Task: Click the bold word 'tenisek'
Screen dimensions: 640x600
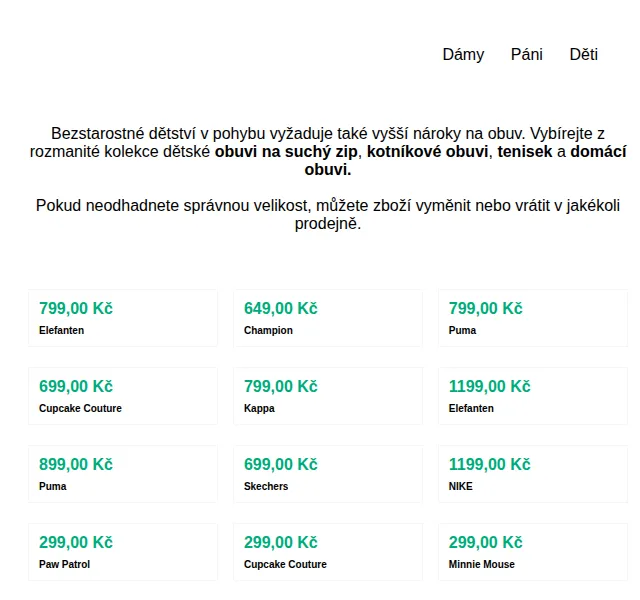Action: tap(524, 152)
